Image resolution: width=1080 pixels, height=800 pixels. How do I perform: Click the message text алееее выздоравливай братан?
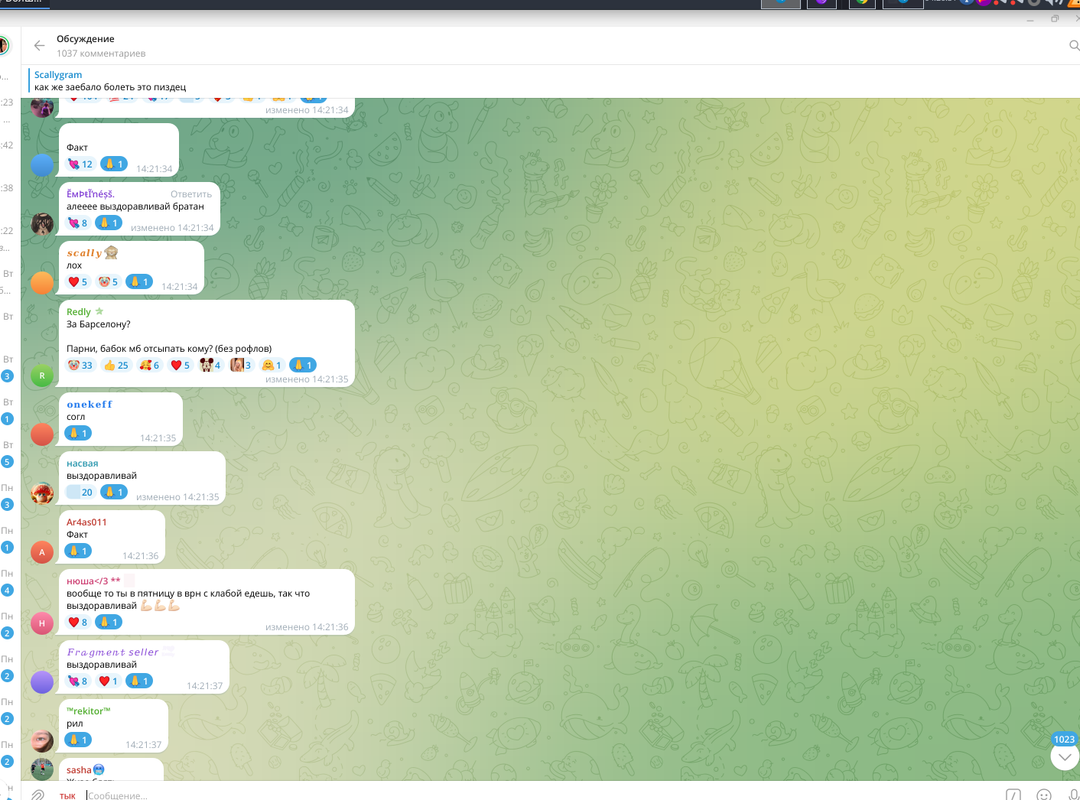tap(135, 207)
